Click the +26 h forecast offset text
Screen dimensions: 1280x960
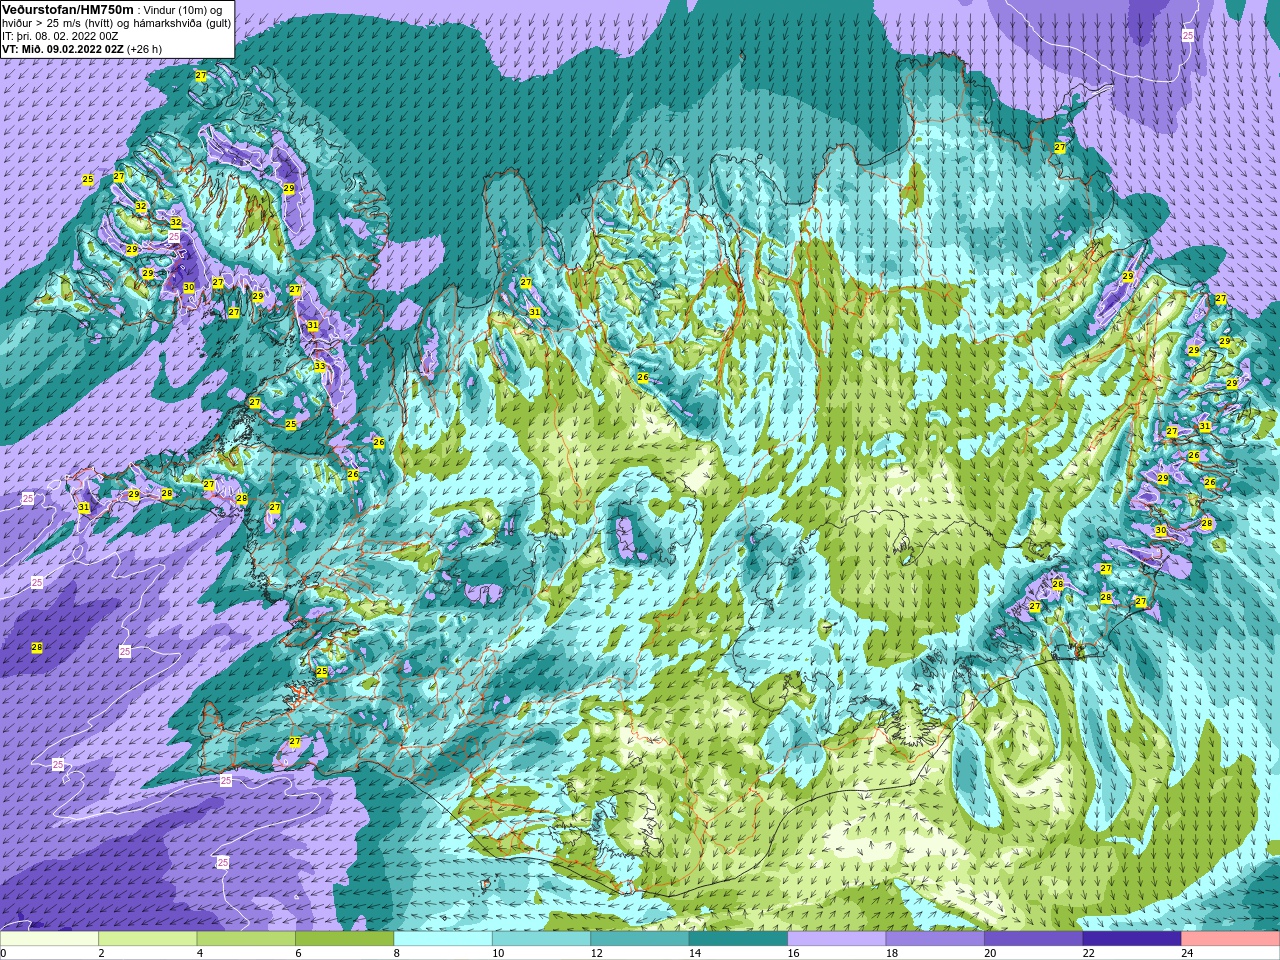click(145, 48)
